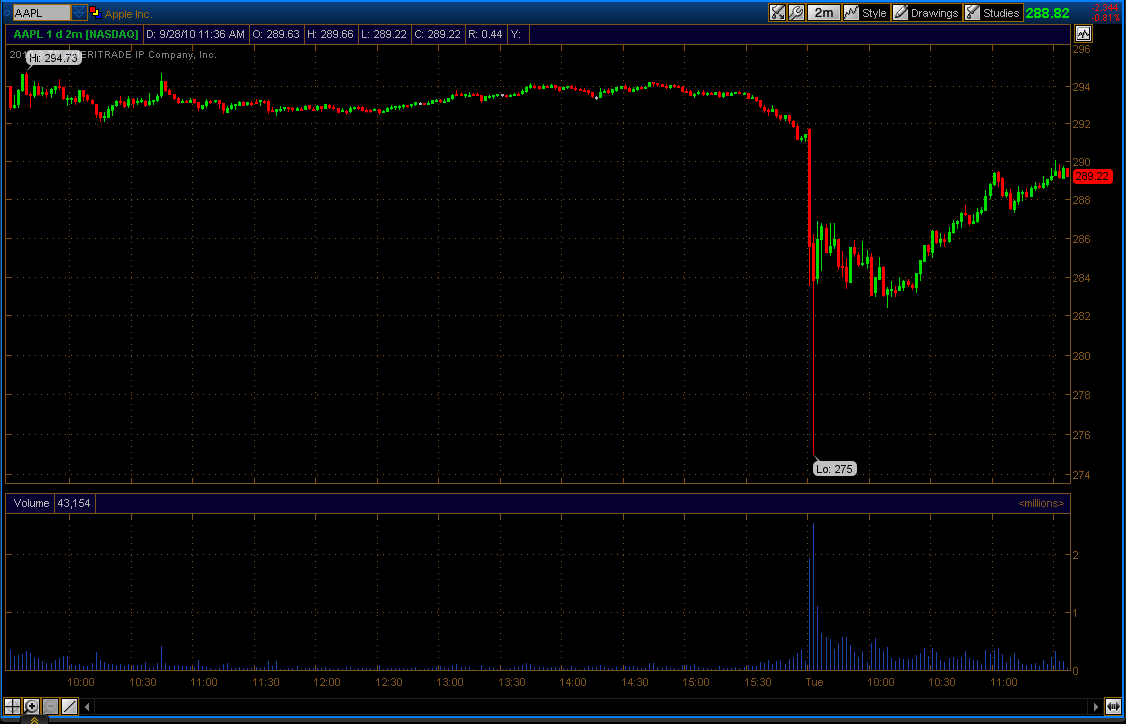
Task: Click the percent change -0.81% value
Action: coord(1105,17)
